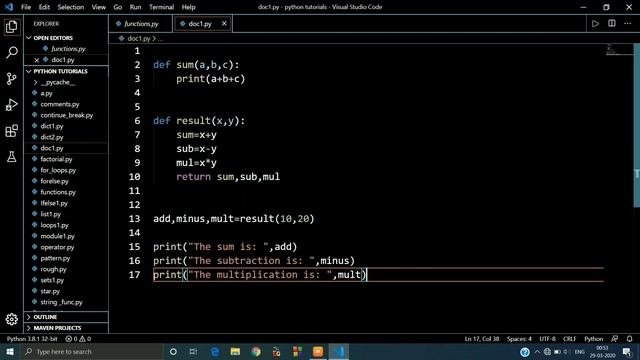The image size is (640, 360).
Task: Open the Test flask view
Action: point(11,156)
